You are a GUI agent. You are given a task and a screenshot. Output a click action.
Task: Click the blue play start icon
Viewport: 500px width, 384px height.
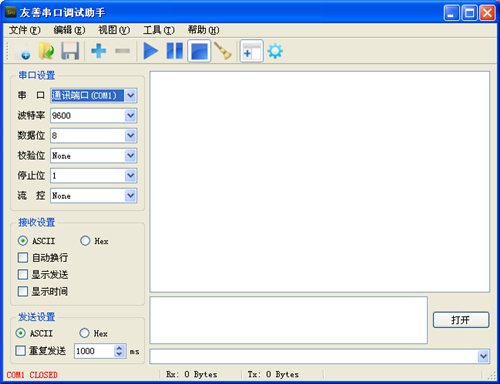[x=150, y=51]
